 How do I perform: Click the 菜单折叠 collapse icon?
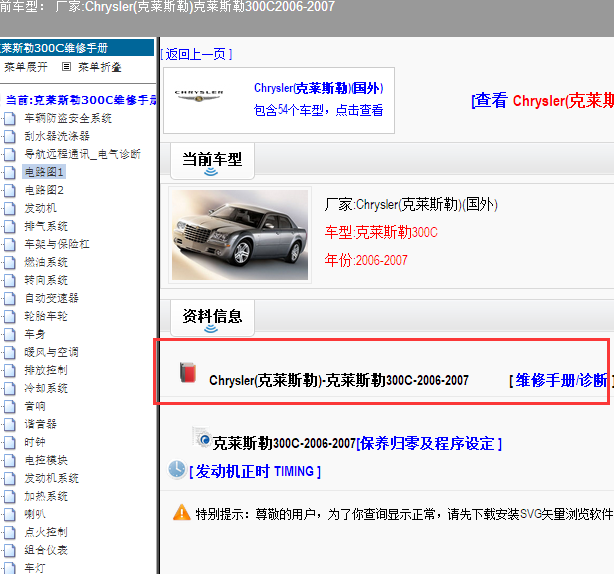point(66,67)
